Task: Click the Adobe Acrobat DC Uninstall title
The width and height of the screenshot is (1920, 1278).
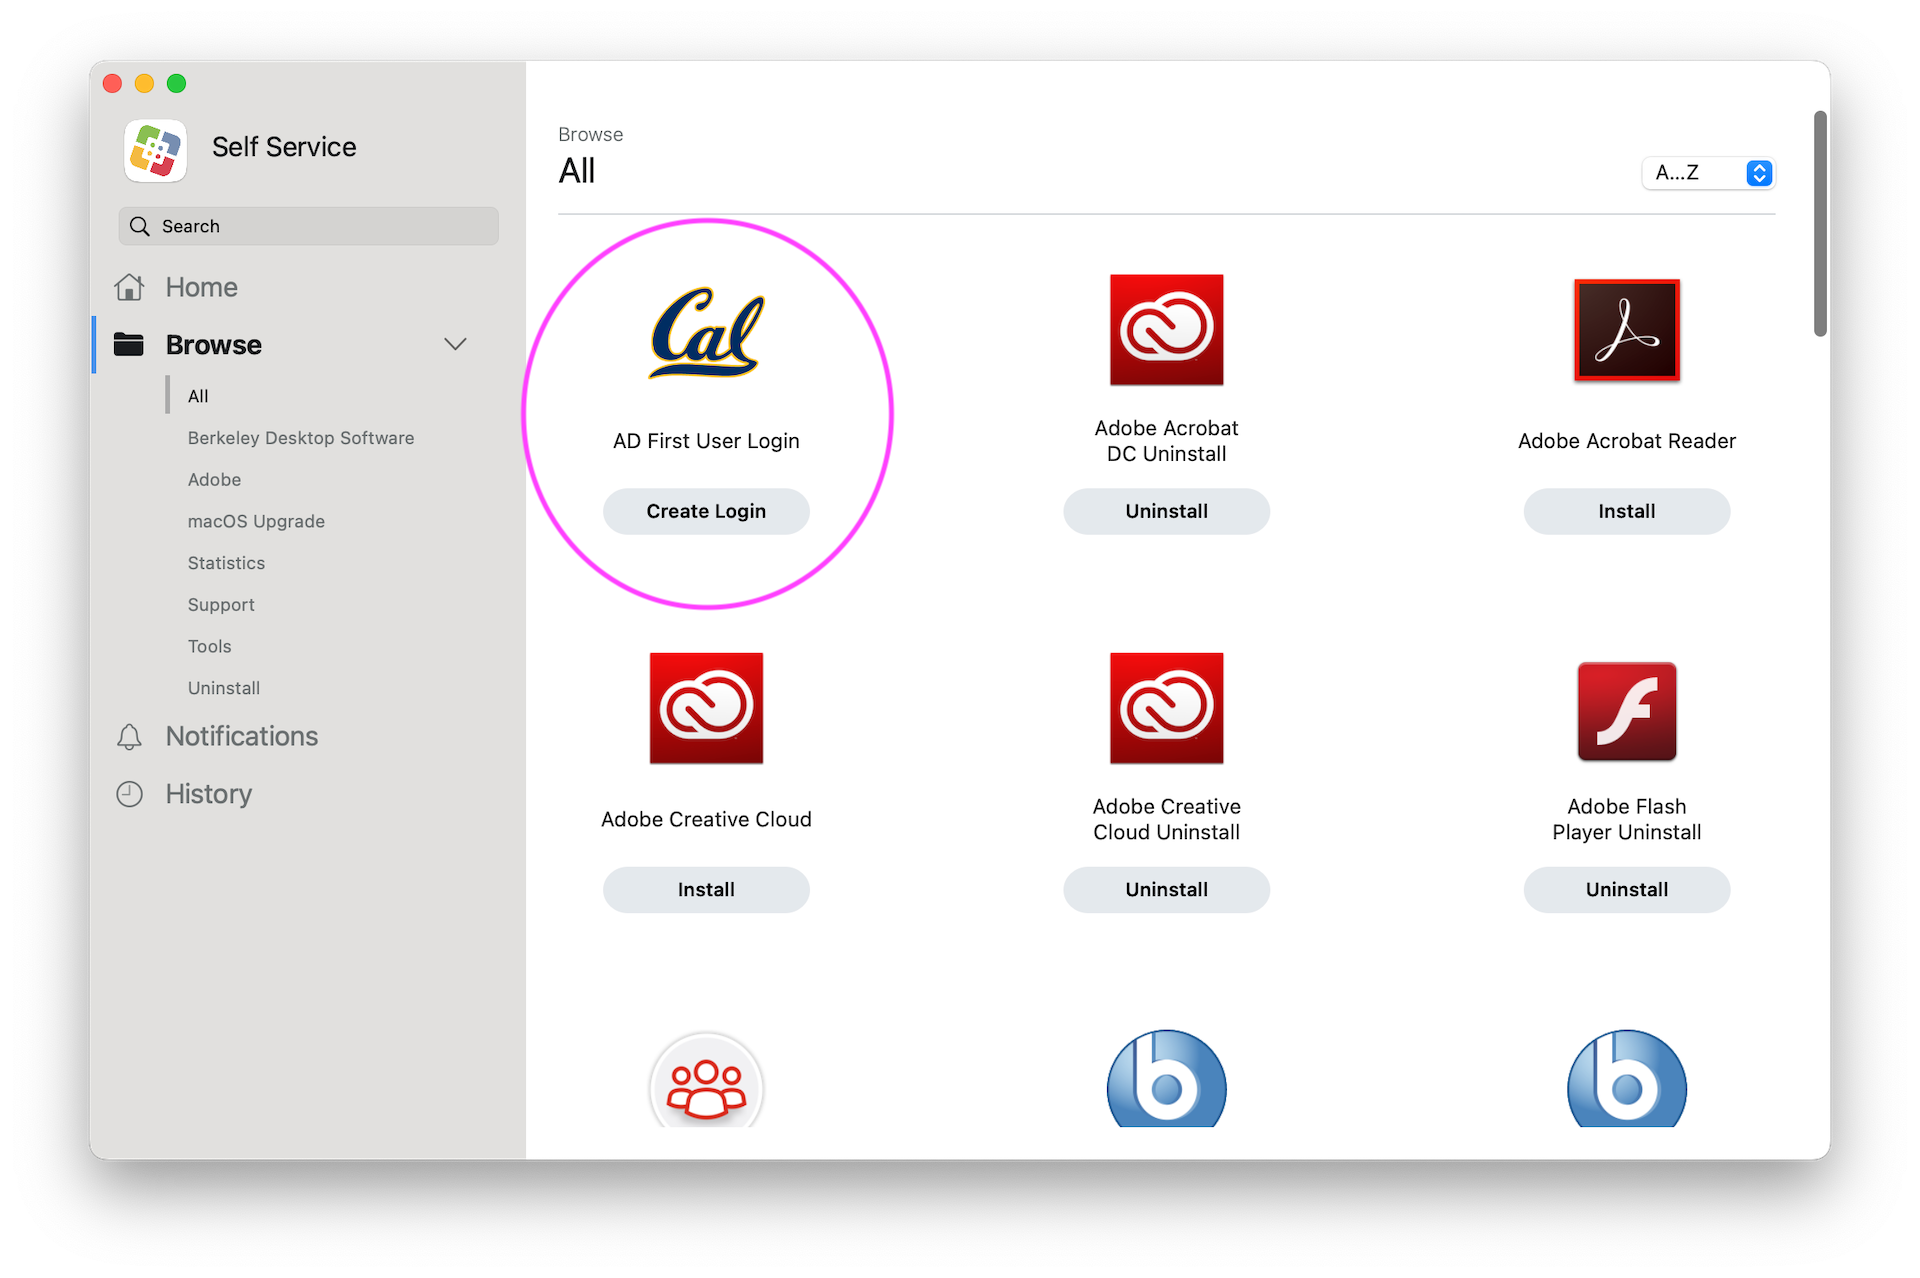Action: pyautogui.click(x=1166, y=441)
